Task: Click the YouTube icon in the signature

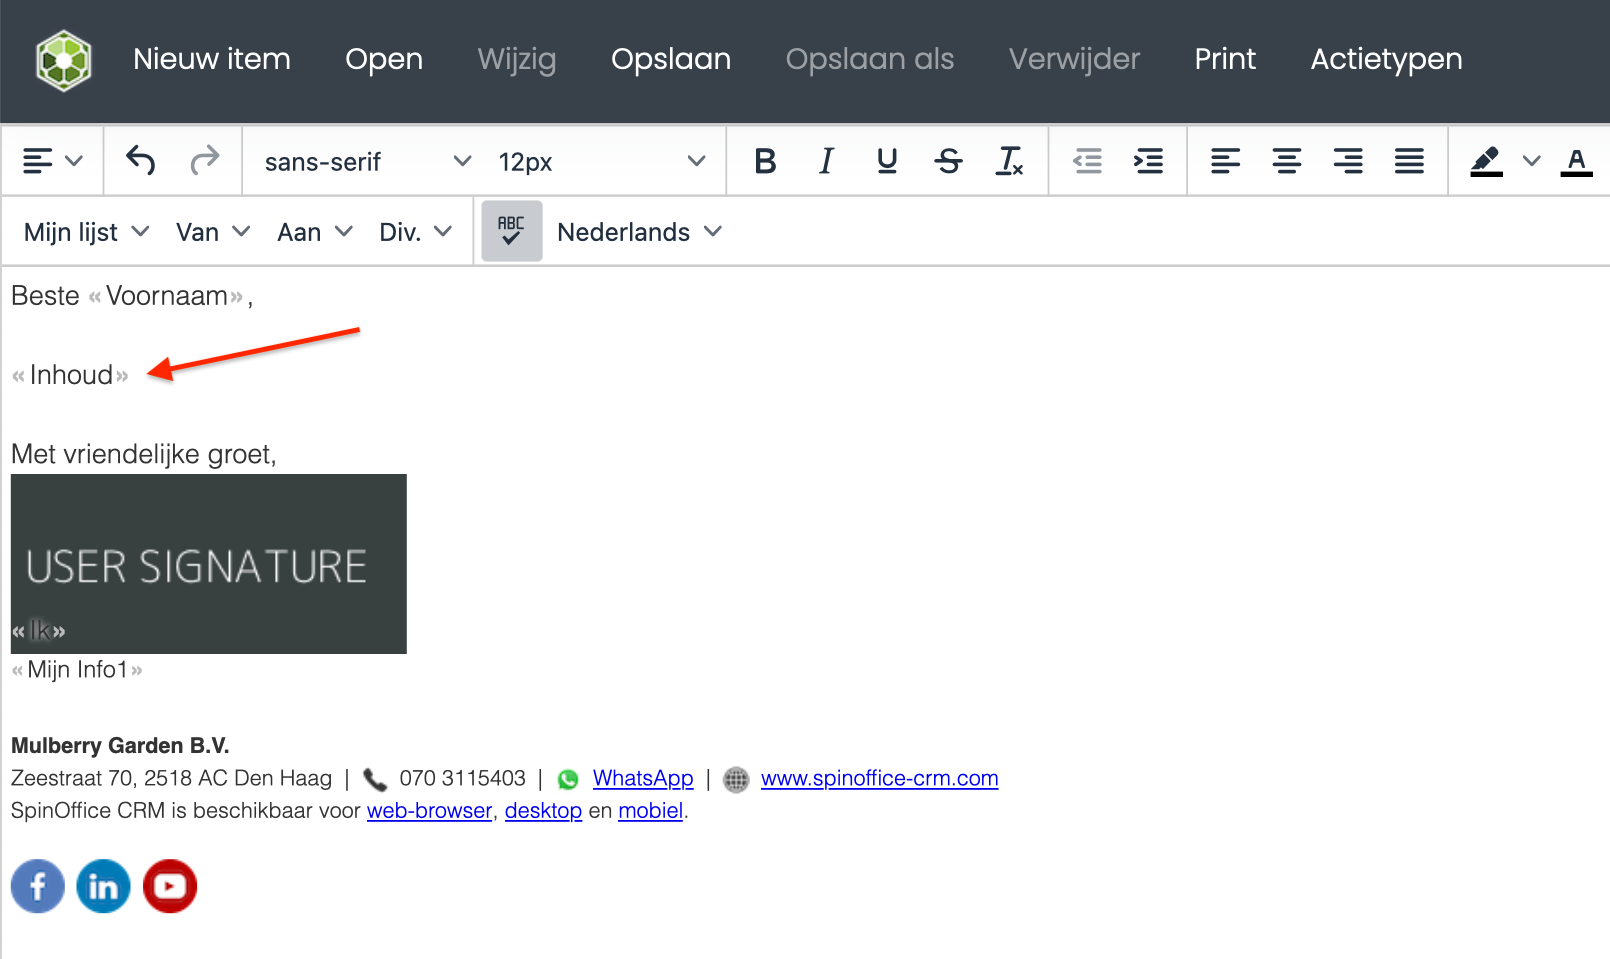Action: (x=170, y=886)
